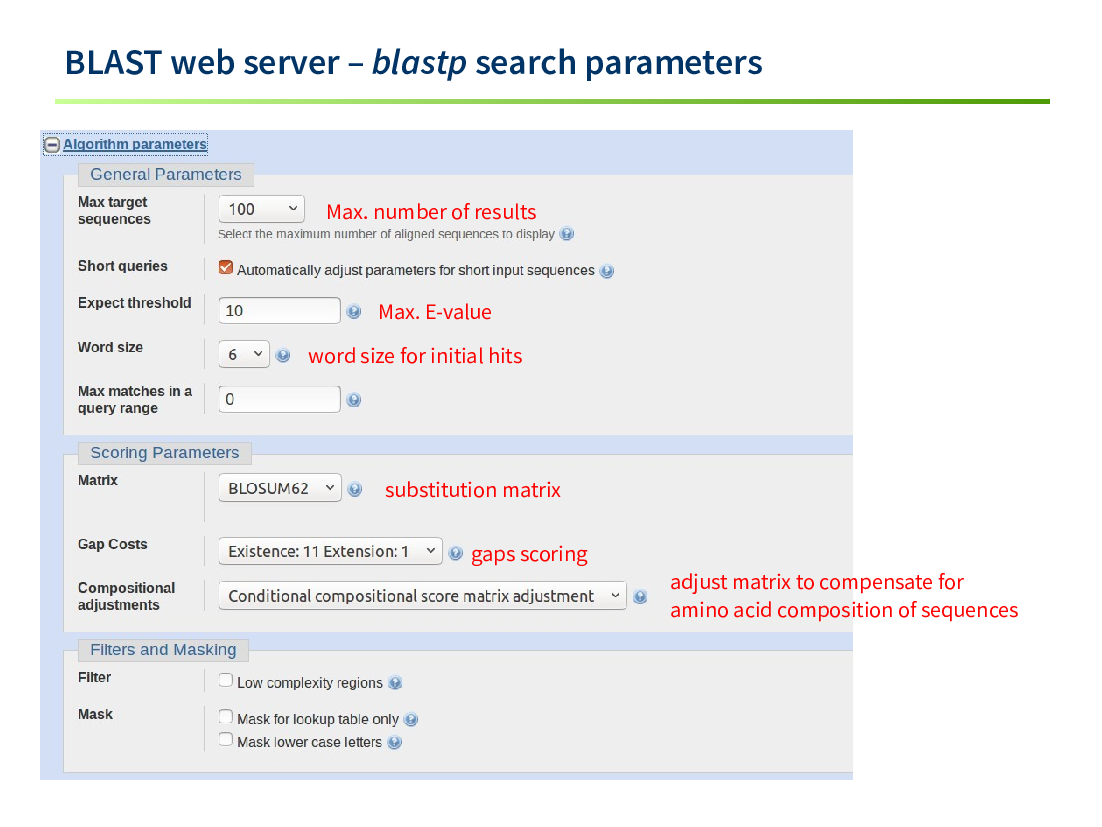The image size is (1102, 827).
Task: Click 'Select the maximum number of aligned sequences' hint
Action: tap(386, 234)
